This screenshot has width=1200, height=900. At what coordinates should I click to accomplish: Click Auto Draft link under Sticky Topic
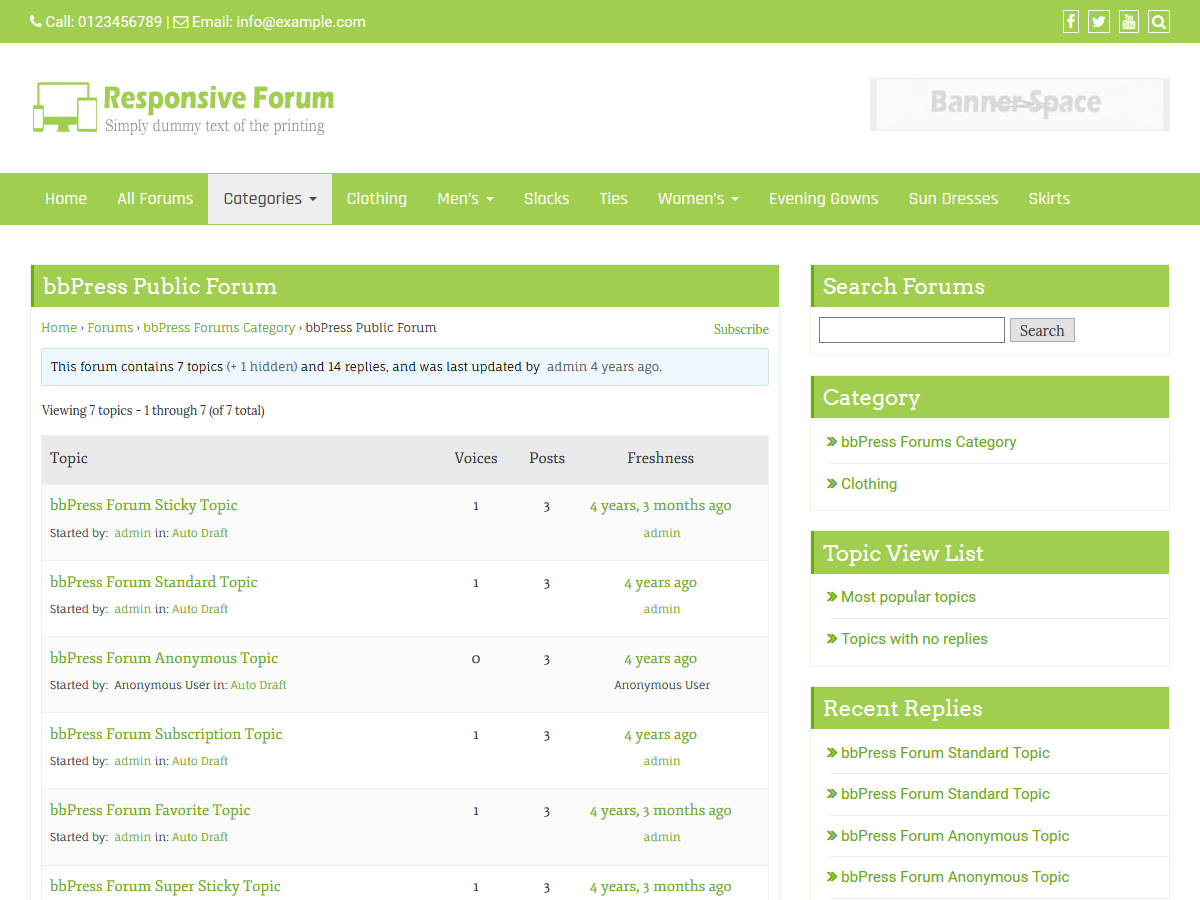pos(200,533)
